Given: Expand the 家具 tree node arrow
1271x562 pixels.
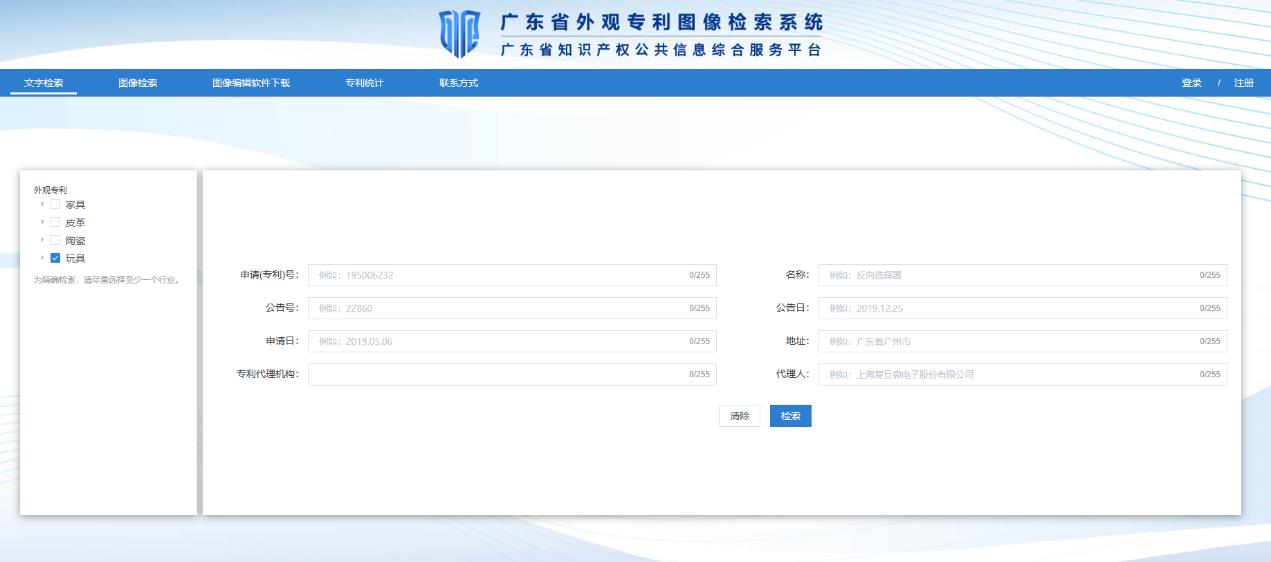Looking at the screenshot, I should pyautogui.click(x=42, y=205).
